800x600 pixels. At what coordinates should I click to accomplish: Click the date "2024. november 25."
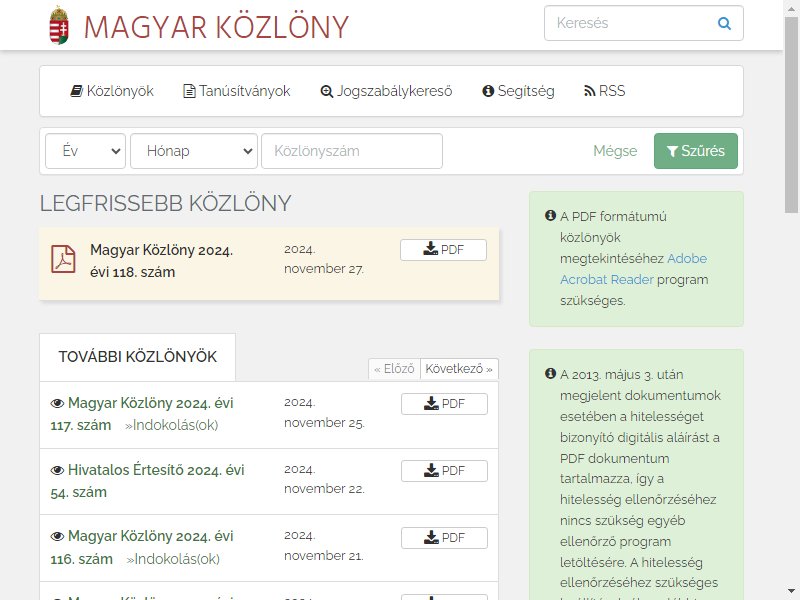[324, 413]
